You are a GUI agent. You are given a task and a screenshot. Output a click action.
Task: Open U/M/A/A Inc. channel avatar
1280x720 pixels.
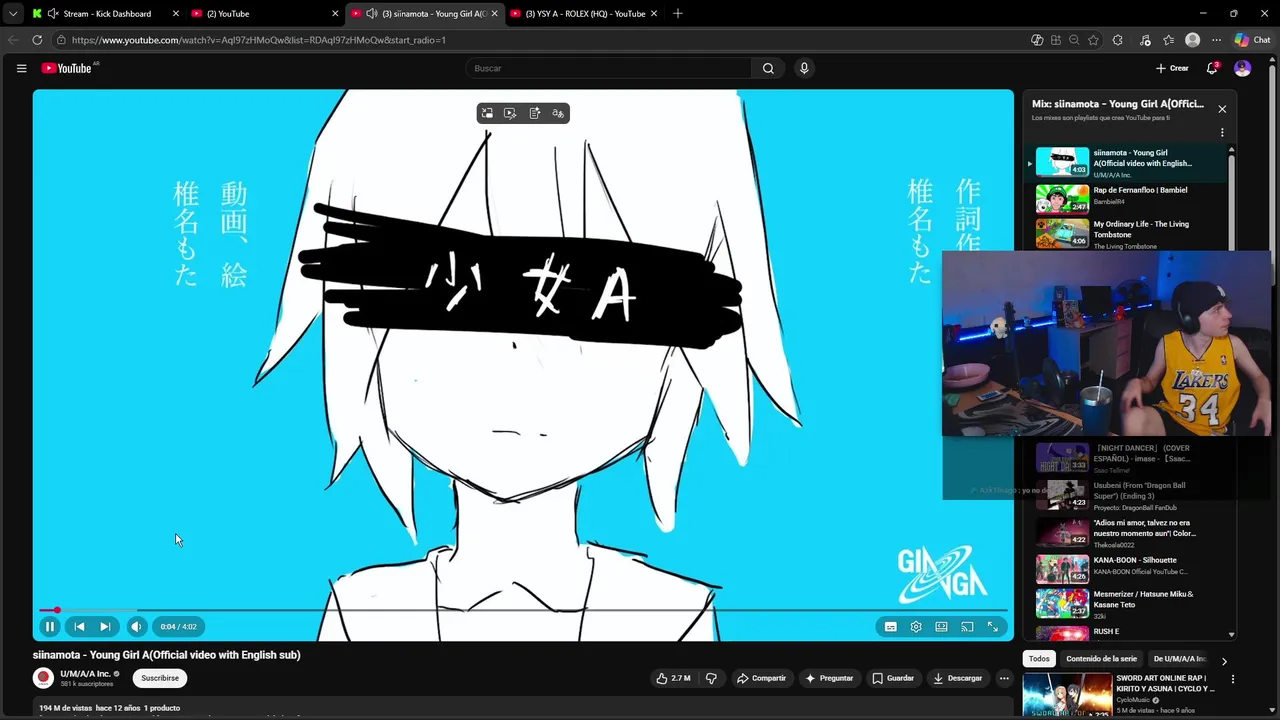tap(43, 678)
